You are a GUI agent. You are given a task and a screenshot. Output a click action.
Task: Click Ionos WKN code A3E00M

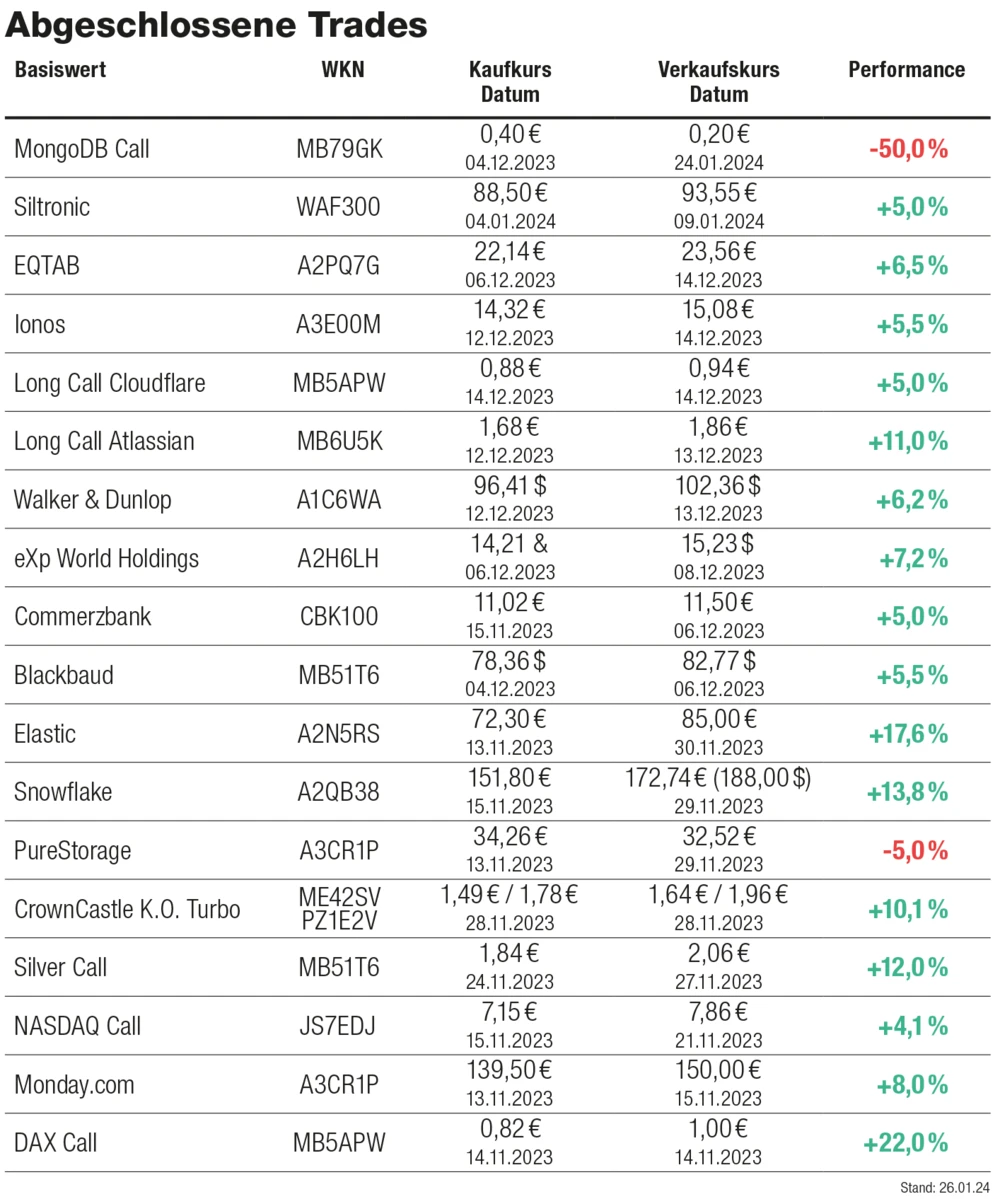coord(339,325)
